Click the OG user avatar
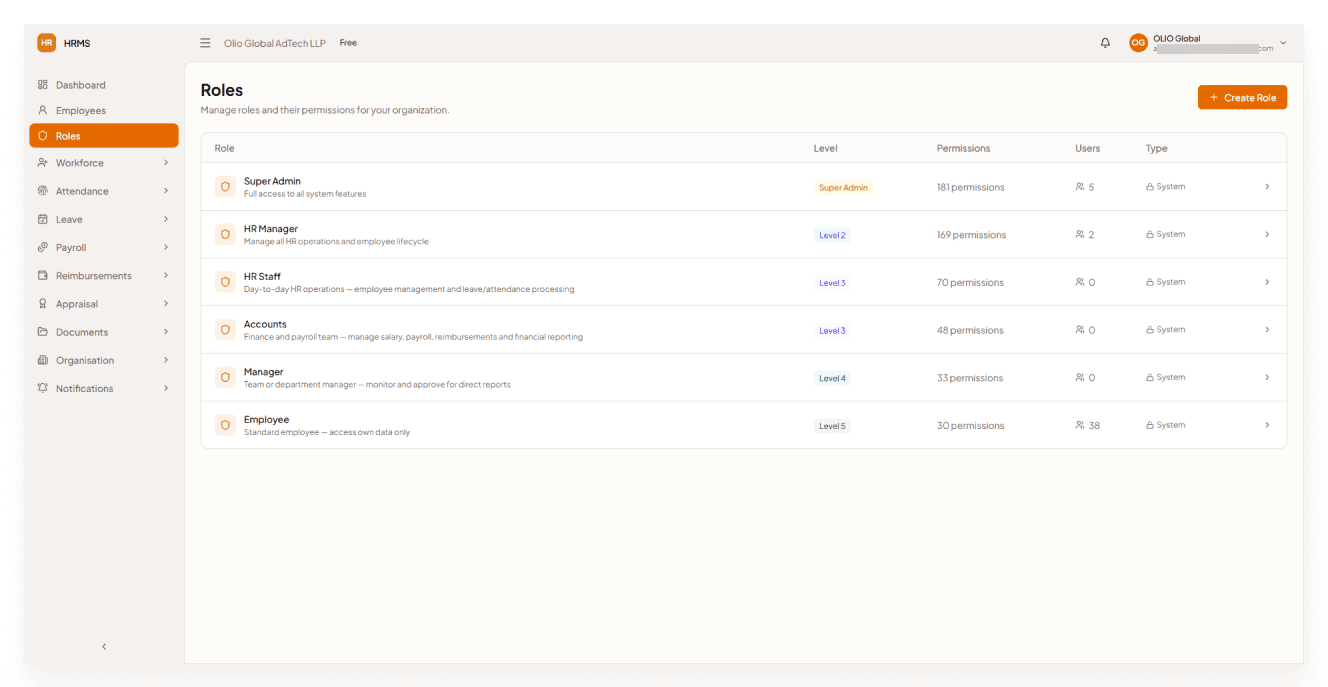Image resolution: width=1328 pixels, height=687 pixels. (1138, 43)
